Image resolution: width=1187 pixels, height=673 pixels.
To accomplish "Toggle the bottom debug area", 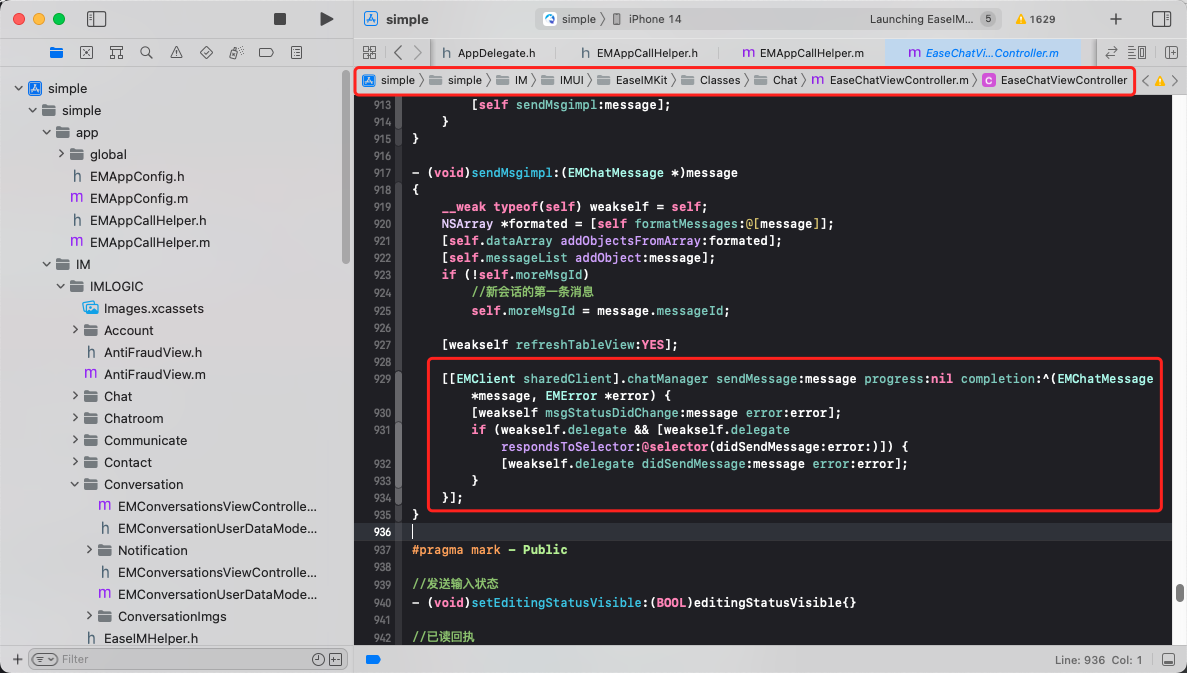I will pyautogui.click(x=1168, y=660).
